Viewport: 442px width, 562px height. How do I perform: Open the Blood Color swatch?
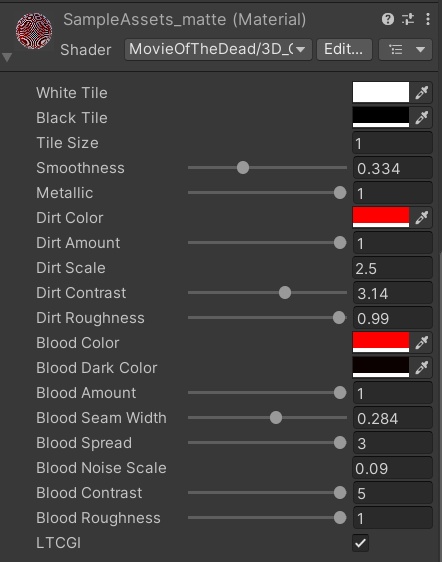[x=381, y=343]
